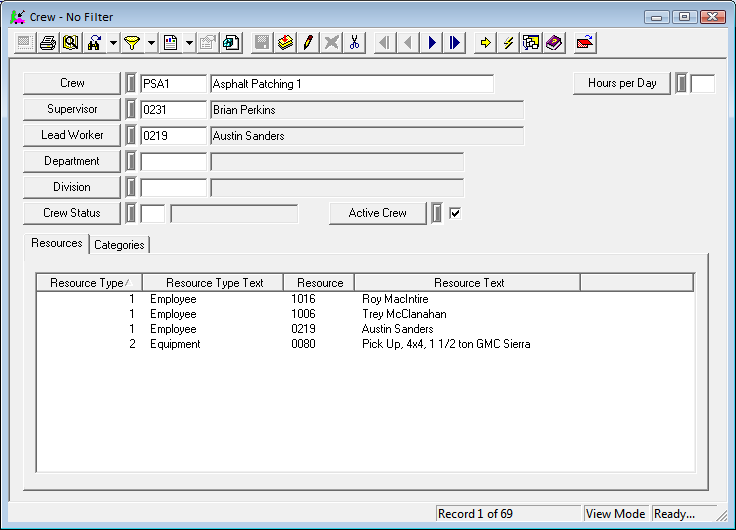This screenshot has height=530, width=736.
Task: Click the grayed-out Save floppy icon
Action: [x=262, y=43]
